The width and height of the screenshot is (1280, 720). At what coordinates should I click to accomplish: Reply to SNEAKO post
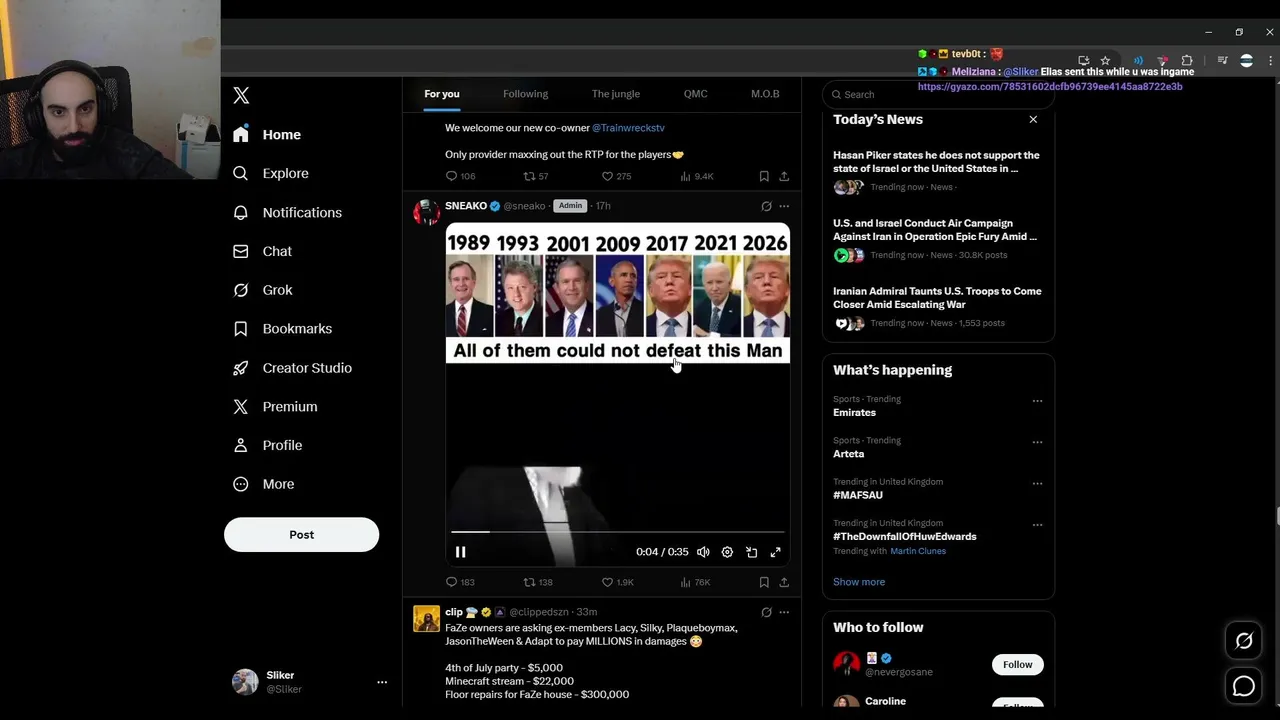460,582
